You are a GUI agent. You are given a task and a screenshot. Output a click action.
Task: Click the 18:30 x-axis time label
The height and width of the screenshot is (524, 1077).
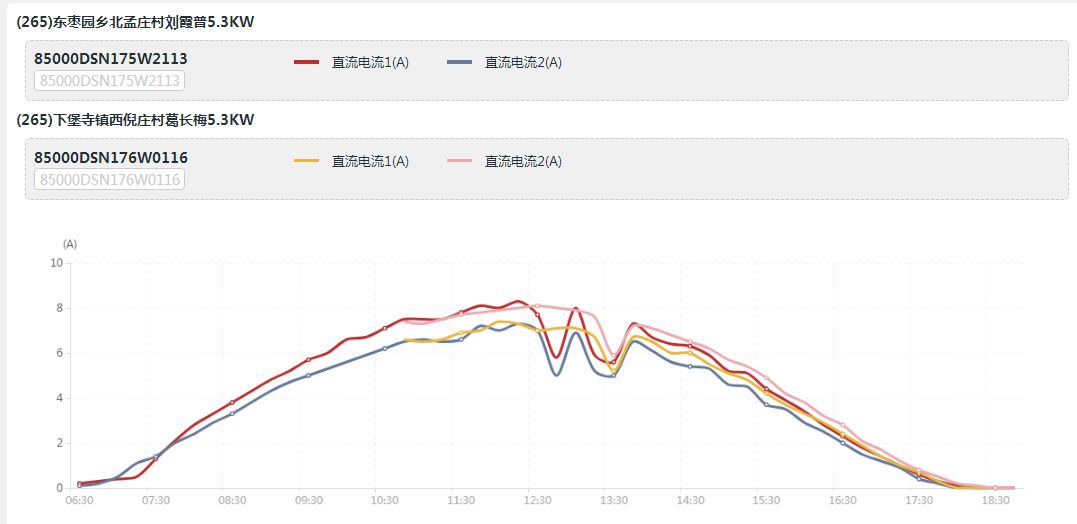pyautogui.click(x=995, y=500)
